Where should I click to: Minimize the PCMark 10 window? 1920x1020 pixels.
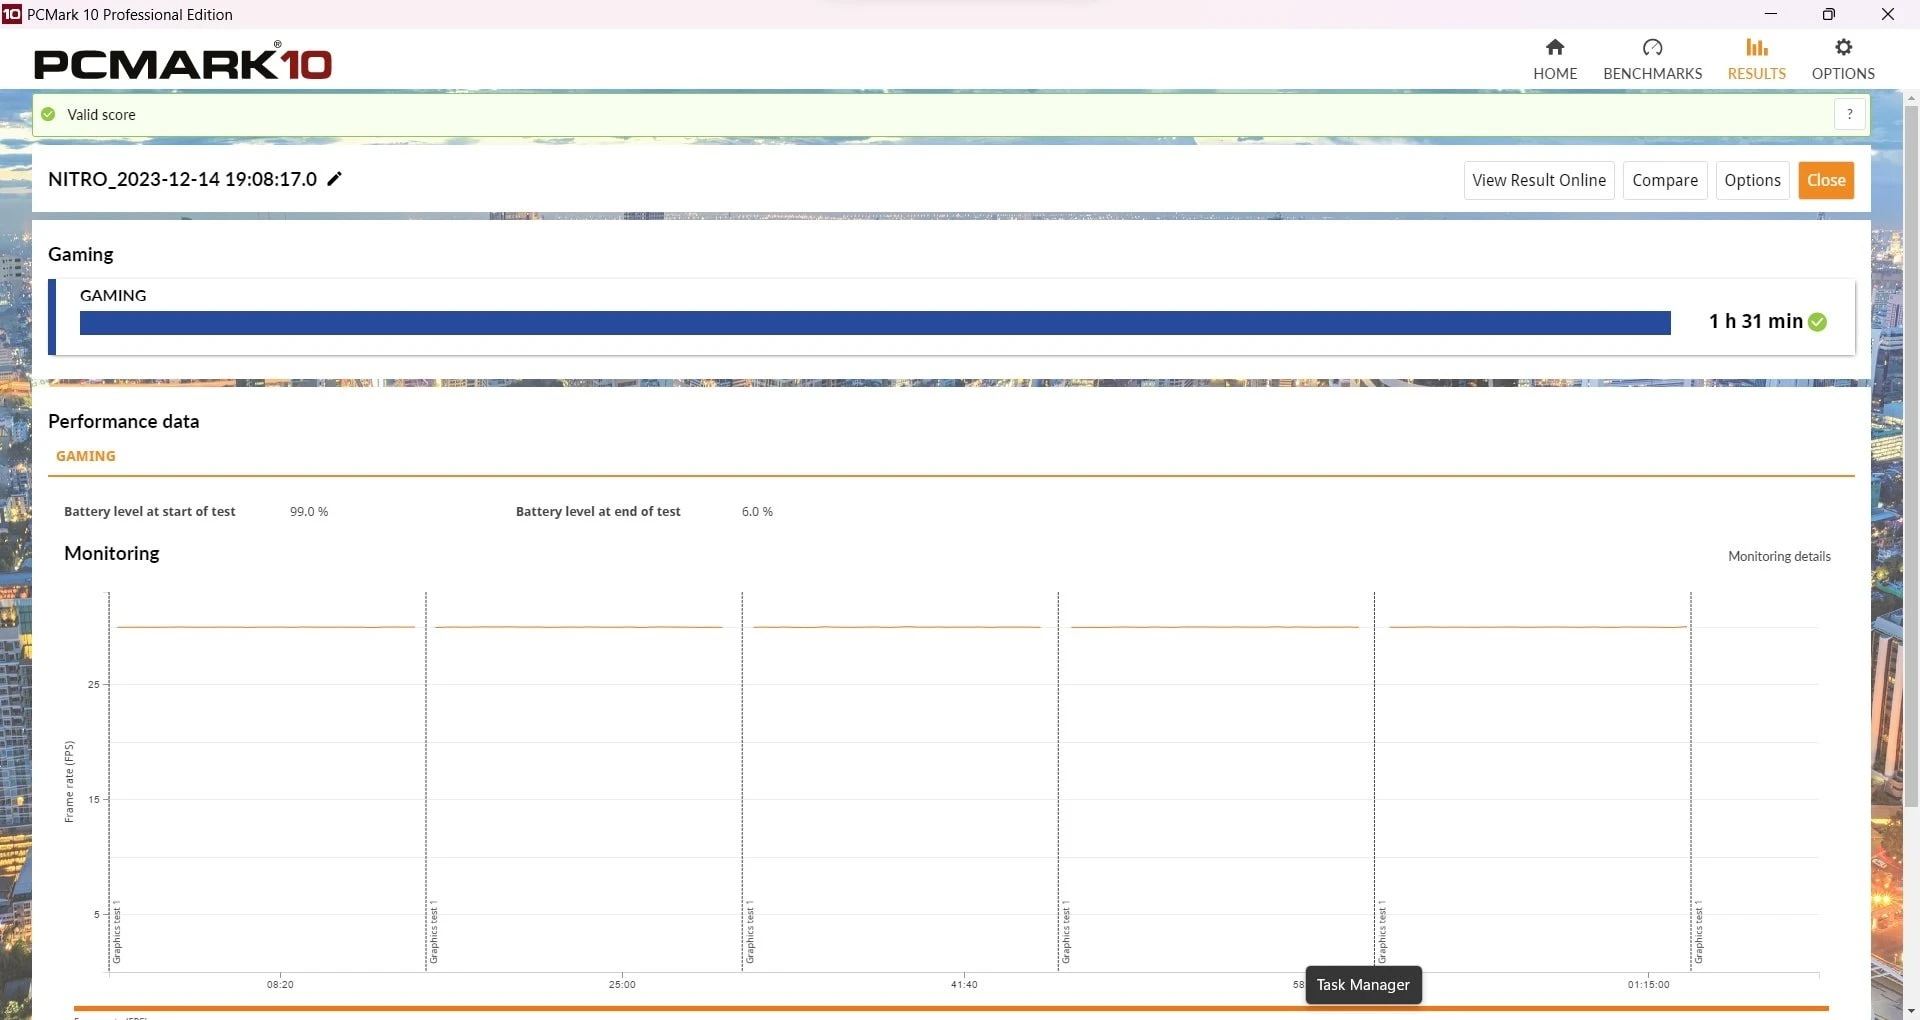pyautogui.click(x=1771, y=14)
